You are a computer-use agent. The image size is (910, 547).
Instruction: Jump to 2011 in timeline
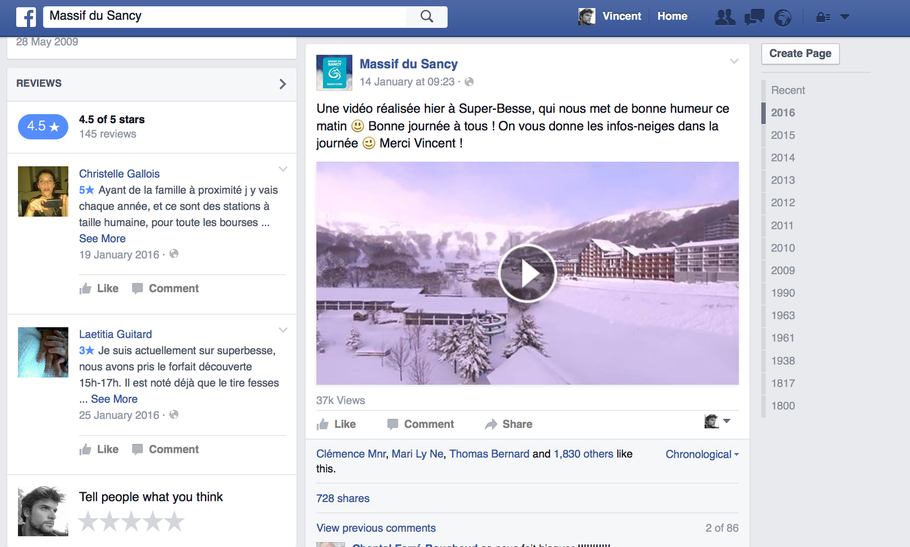[782, 226]
